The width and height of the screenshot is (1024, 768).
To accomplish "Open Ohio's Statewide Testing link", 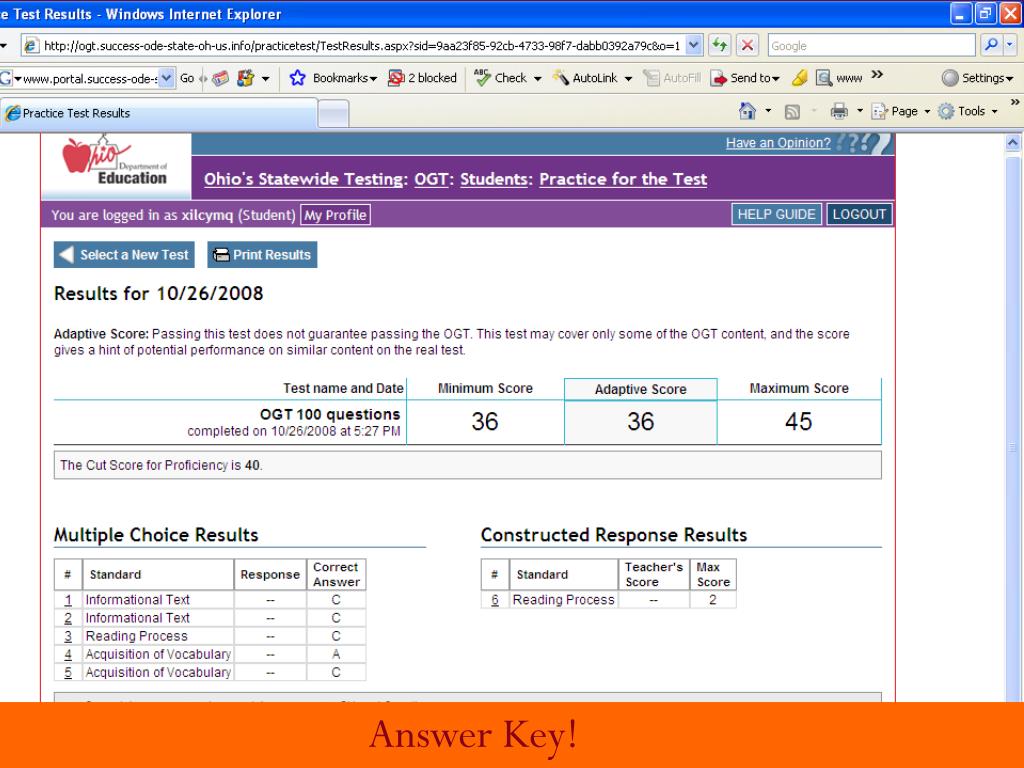I will coord(304,179).
